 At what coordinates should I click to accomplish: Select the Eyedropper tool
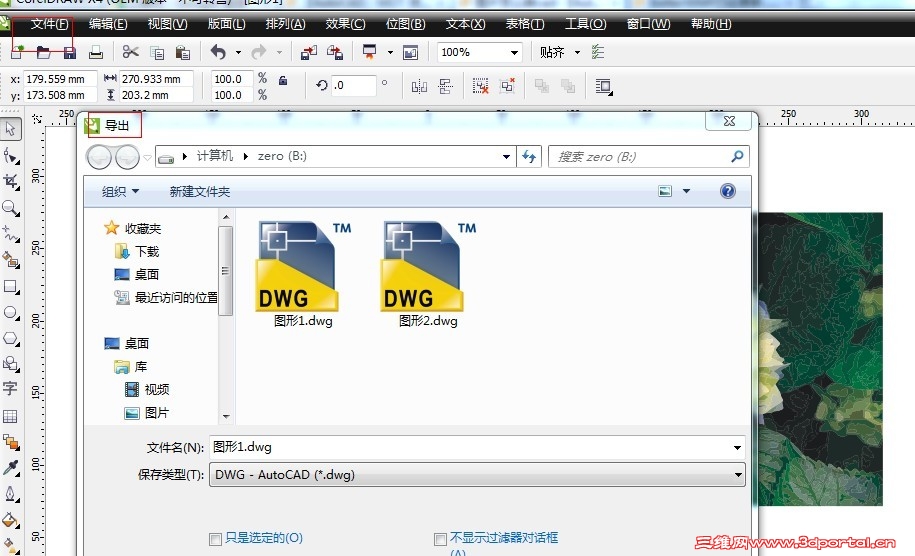[x=11, y=468]
